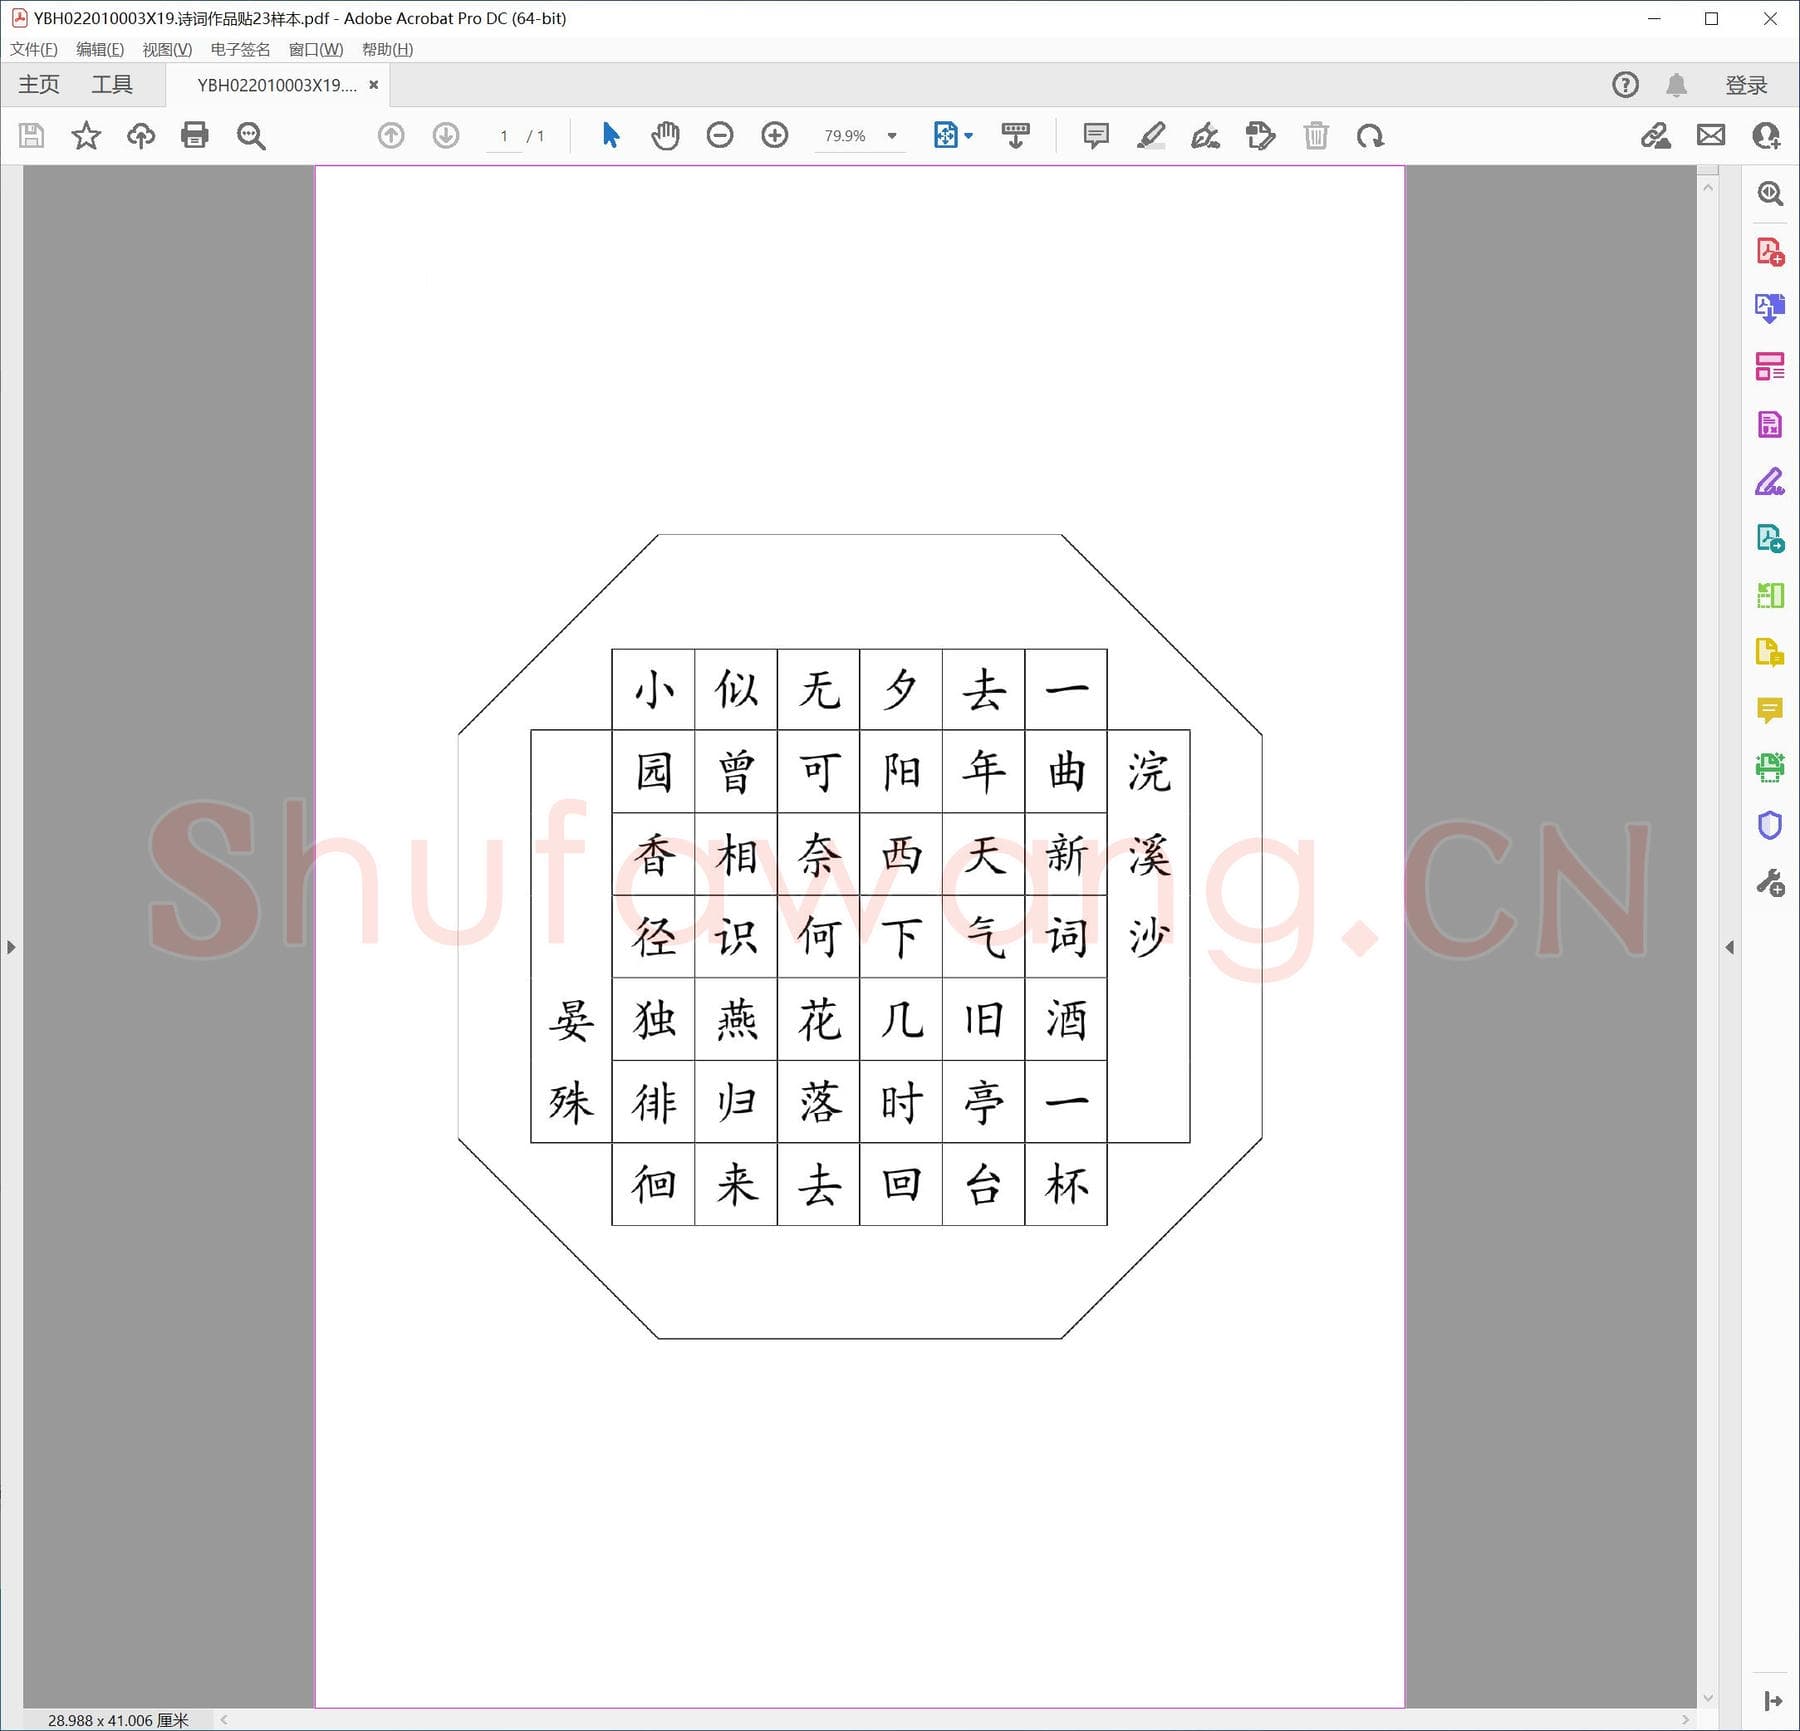The height and width of the screenshot is (1731, 1800).
Task: Upload file to cloud icon
Action: [x=140, y=135]
